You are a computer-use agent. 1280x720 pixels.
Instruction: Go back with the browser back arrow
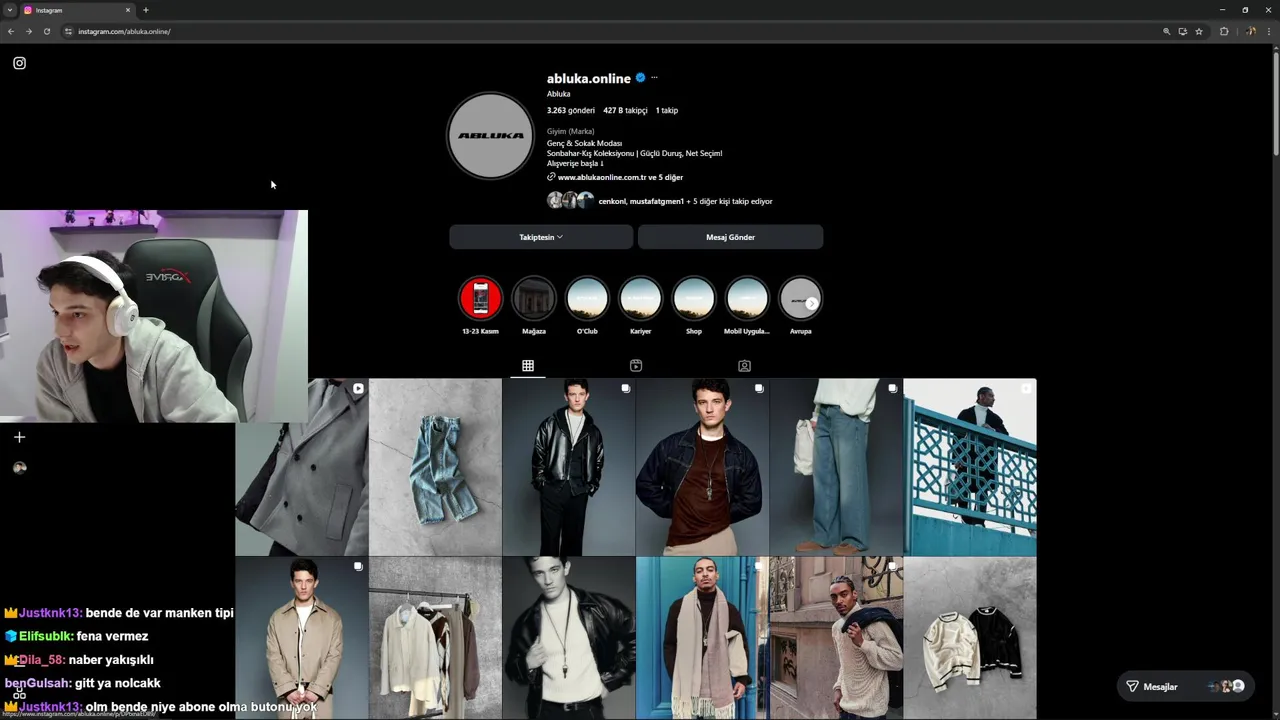tap(11, 31)
